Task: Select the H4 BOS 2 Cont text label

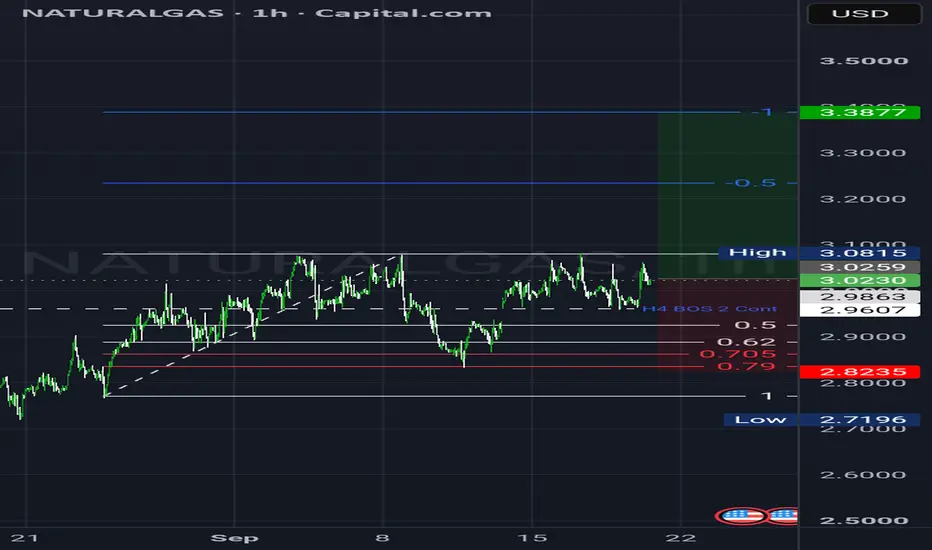Action: [709, 309]
